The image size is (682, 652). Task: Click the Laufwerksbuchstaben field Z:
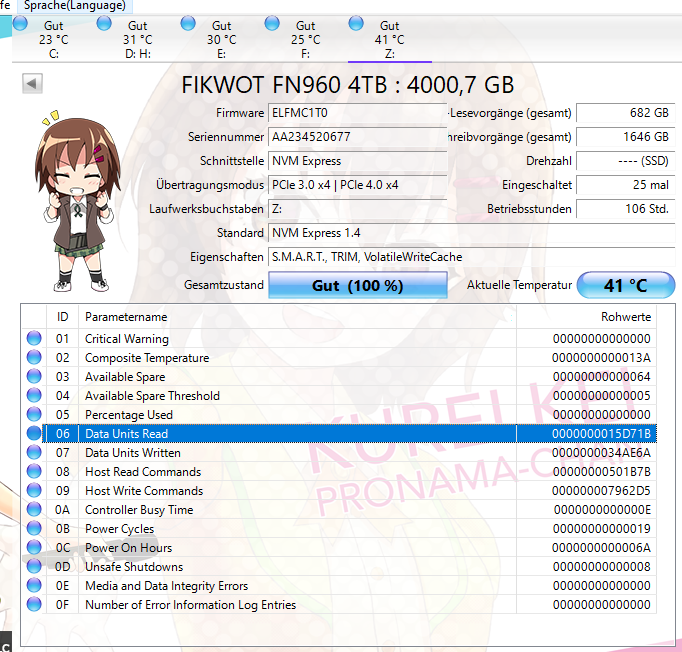(x=358, y=209)
